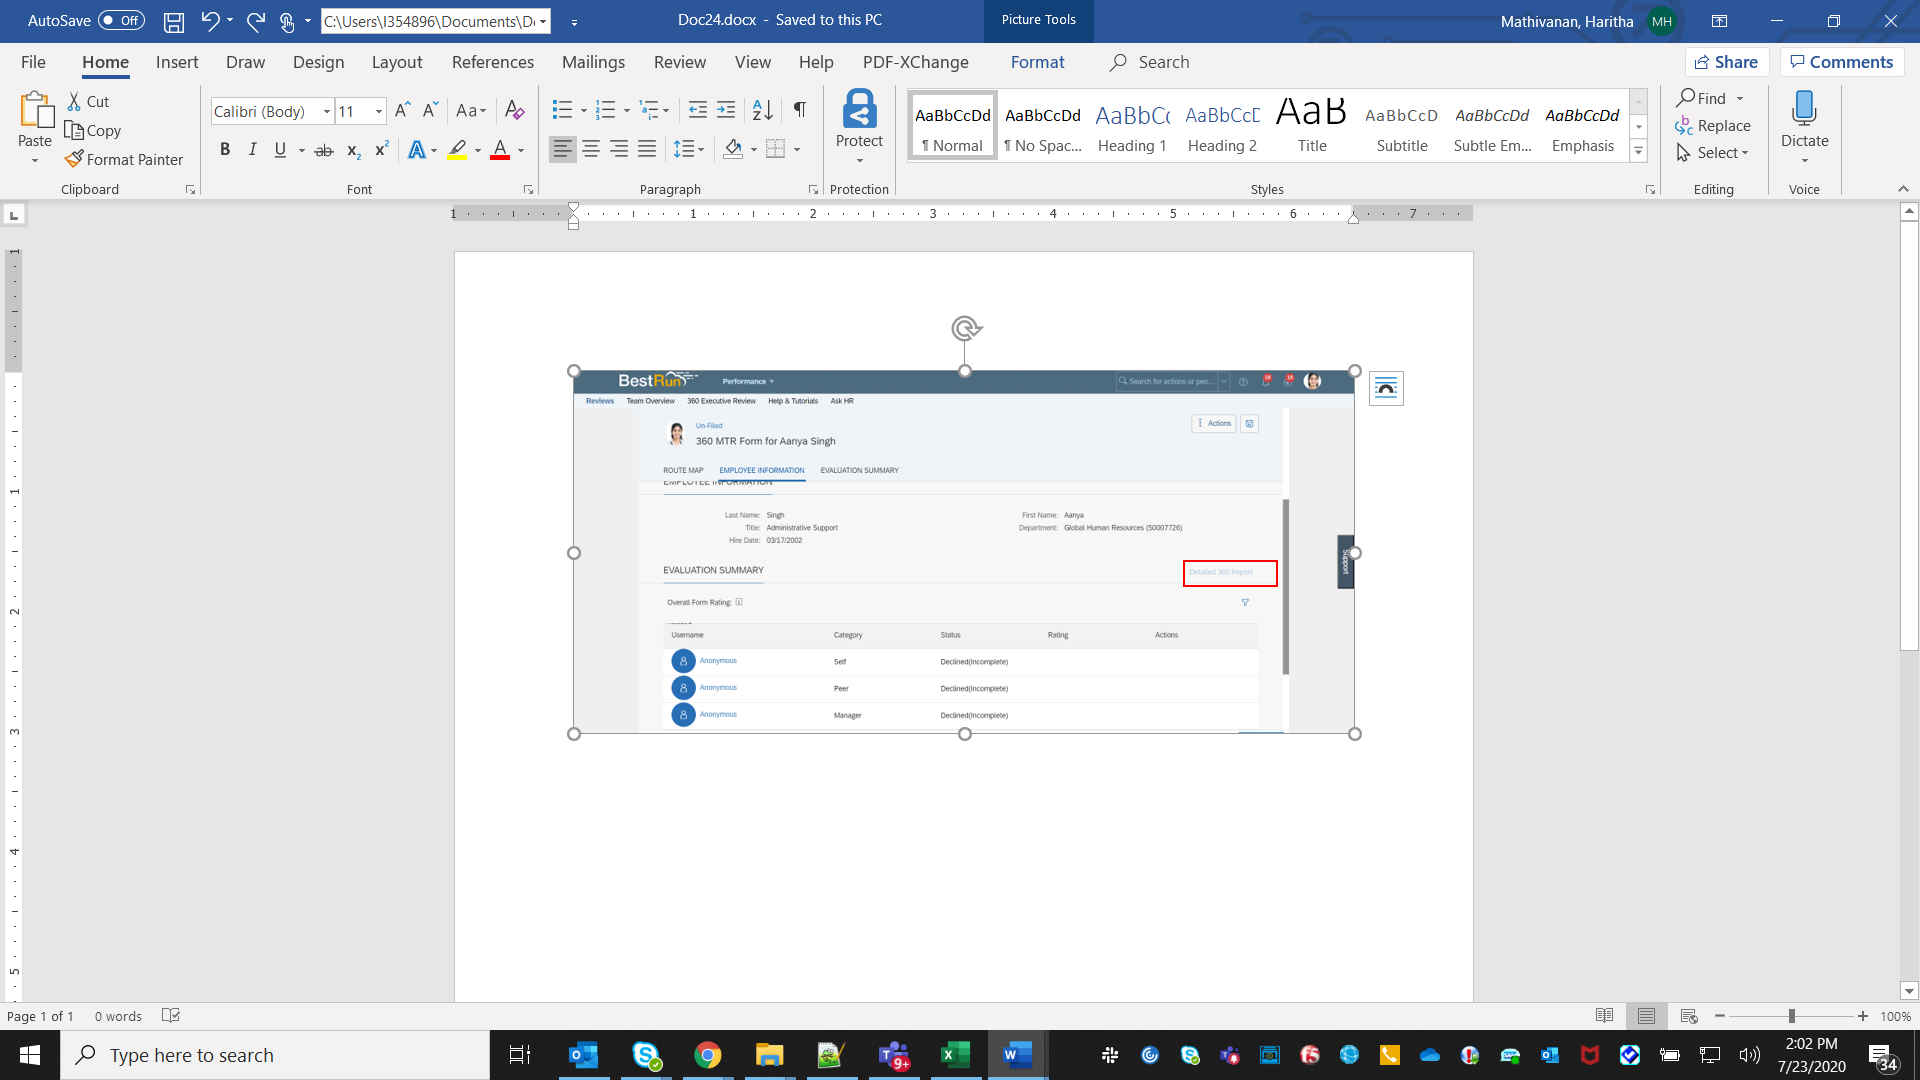Viewport: 1920px width, 1080px height.
Task: Toggle Underline formatting
Action: 280,150
